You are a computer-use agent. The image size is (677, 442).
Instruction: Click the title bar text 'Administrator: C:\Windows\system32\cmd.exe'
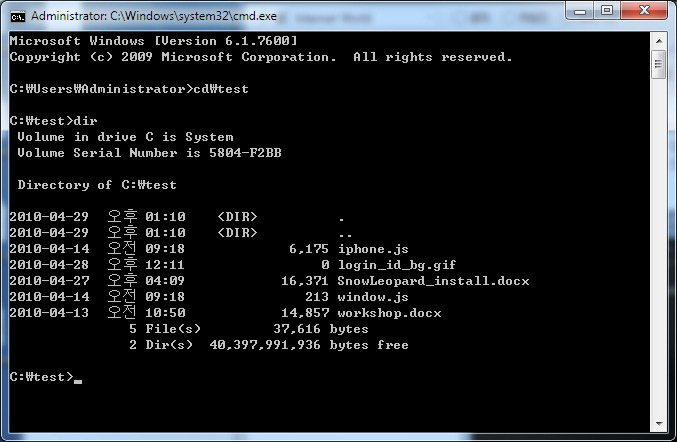pyautogui.click(x=154, y=16)
